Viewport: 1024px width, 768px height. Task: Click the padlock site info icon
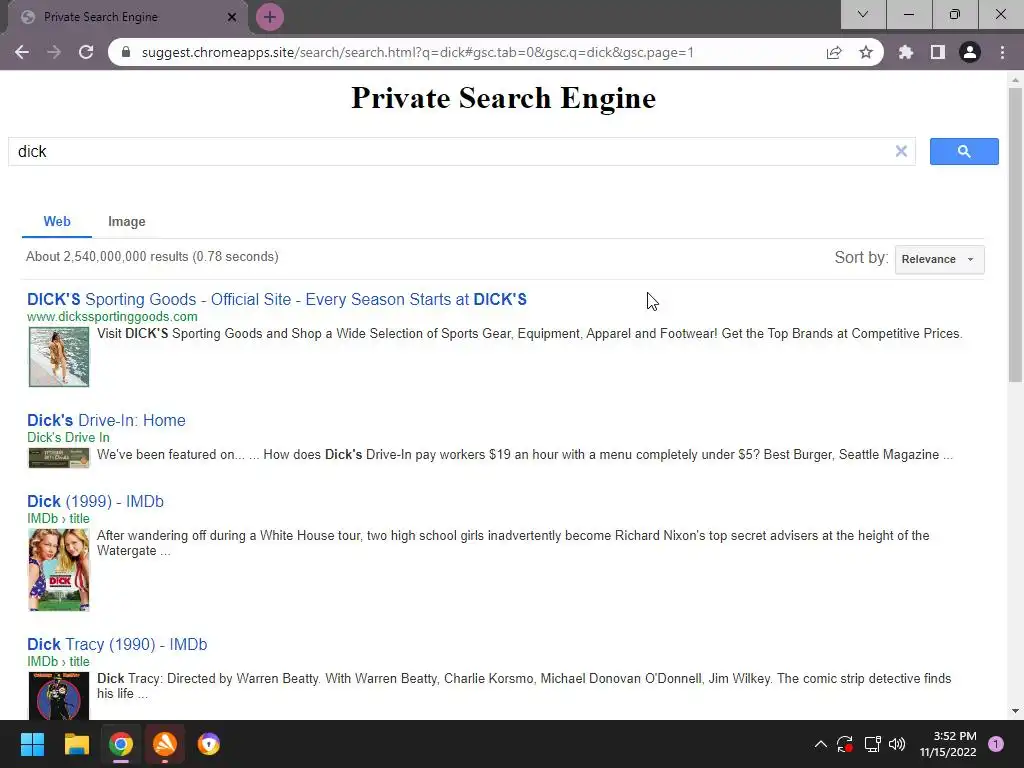click(126, 52)
